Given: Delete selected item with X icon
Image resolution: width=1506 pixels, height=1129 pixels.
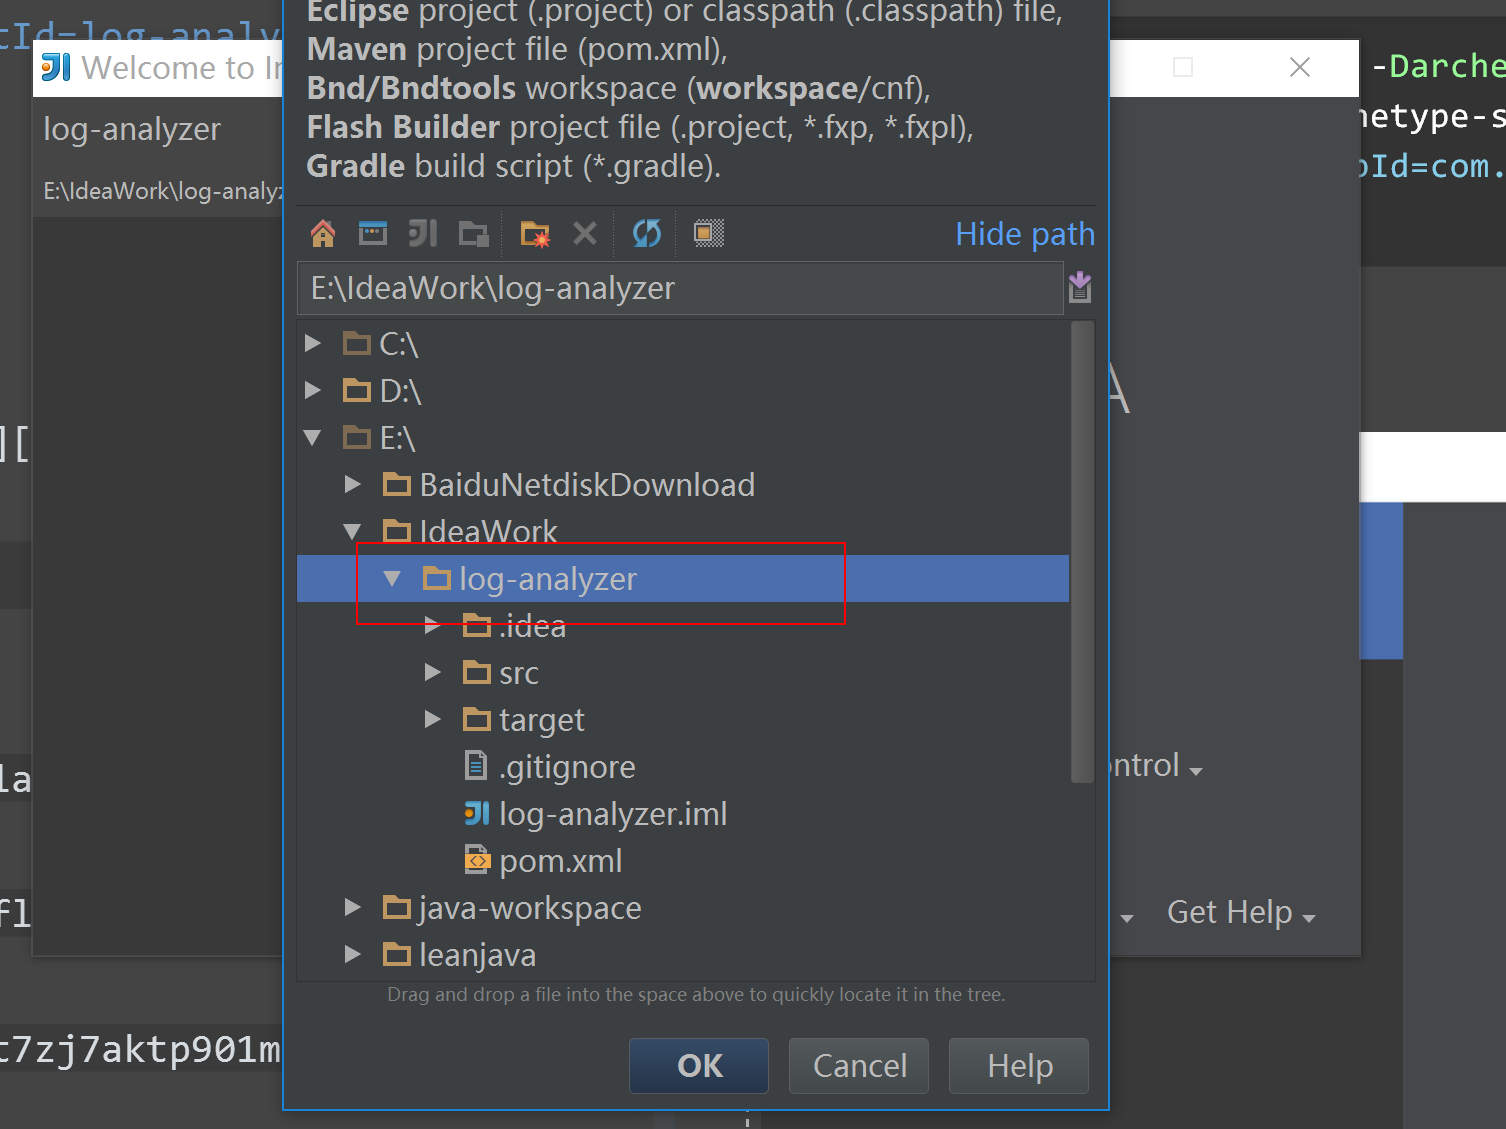Looking at the screenshot, I should [585, 234].
